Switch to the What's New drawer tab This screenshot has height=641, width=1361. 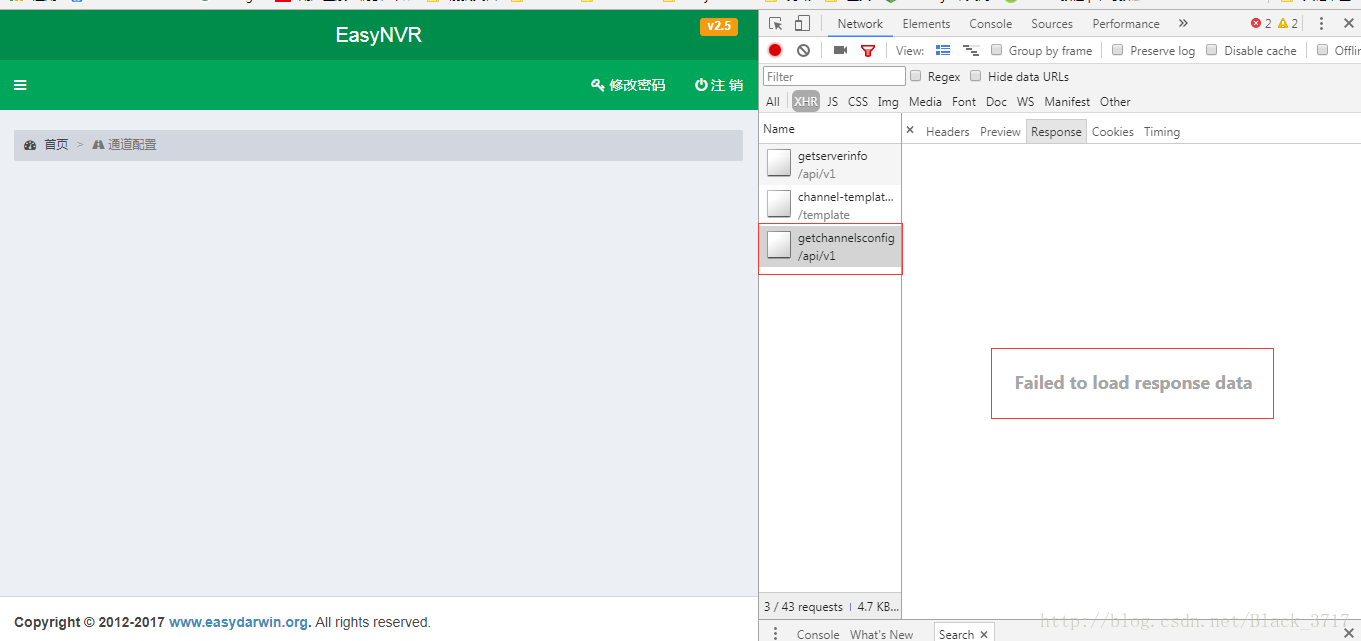(x=881, y=634)
